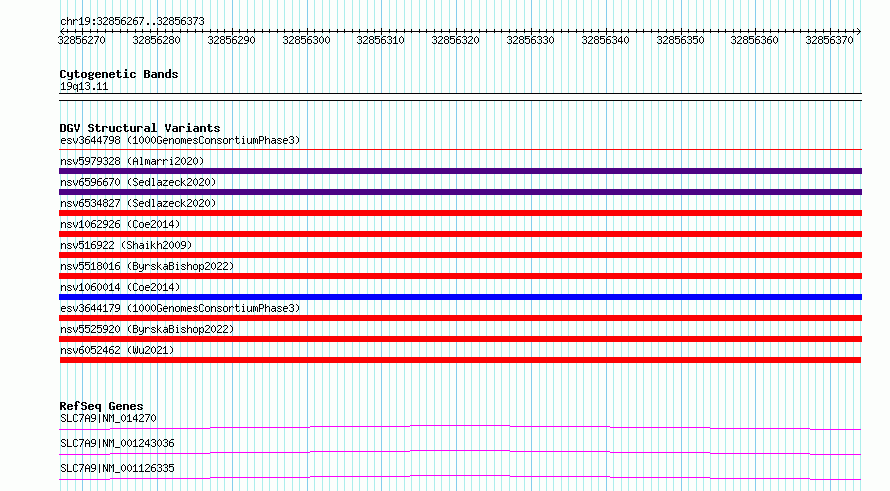Select ruler position 32856360
The image size is (890, 491).
click(x=754, y=40)
